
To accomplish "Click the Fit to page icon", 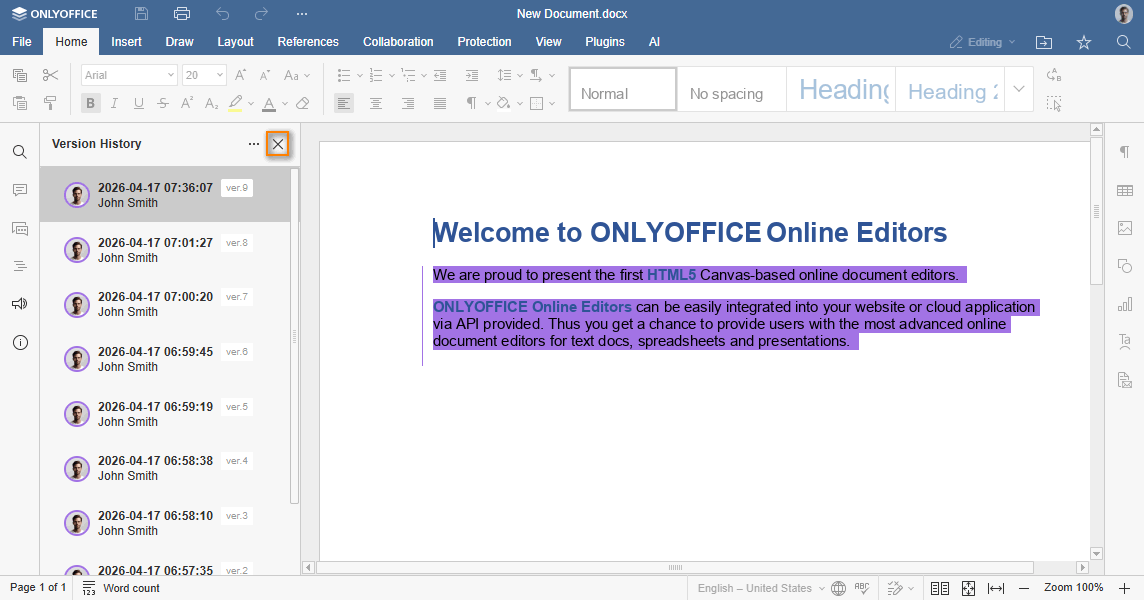I will 968,588.
